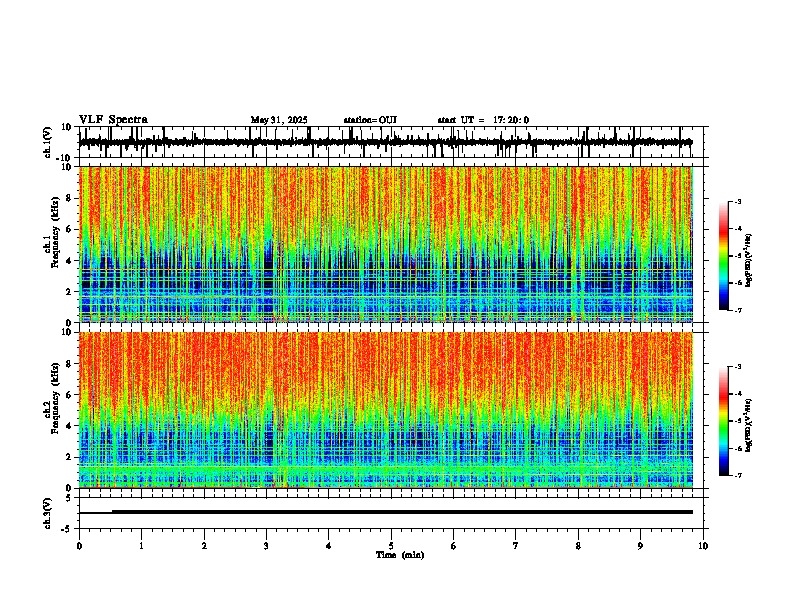The image size is (792, 612).
Task: Click the time axis tick label "7"
Action: tap(516, 546)
